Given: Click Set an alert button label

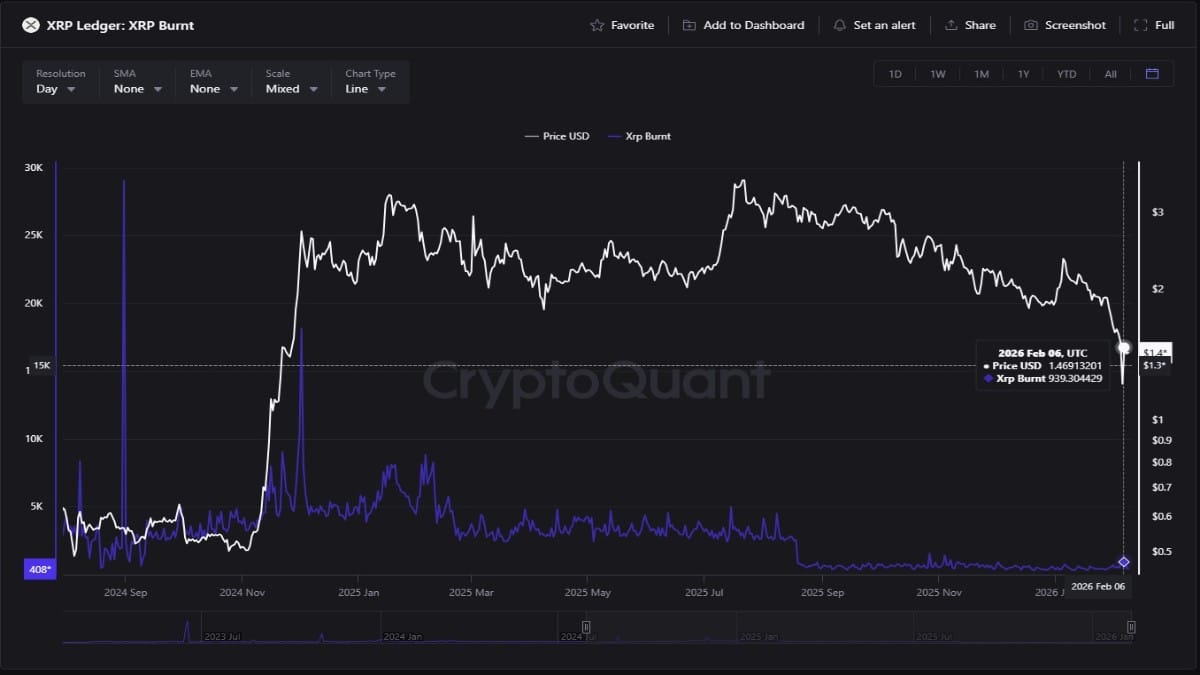Looking at the screenshot, I should [884, 25].
